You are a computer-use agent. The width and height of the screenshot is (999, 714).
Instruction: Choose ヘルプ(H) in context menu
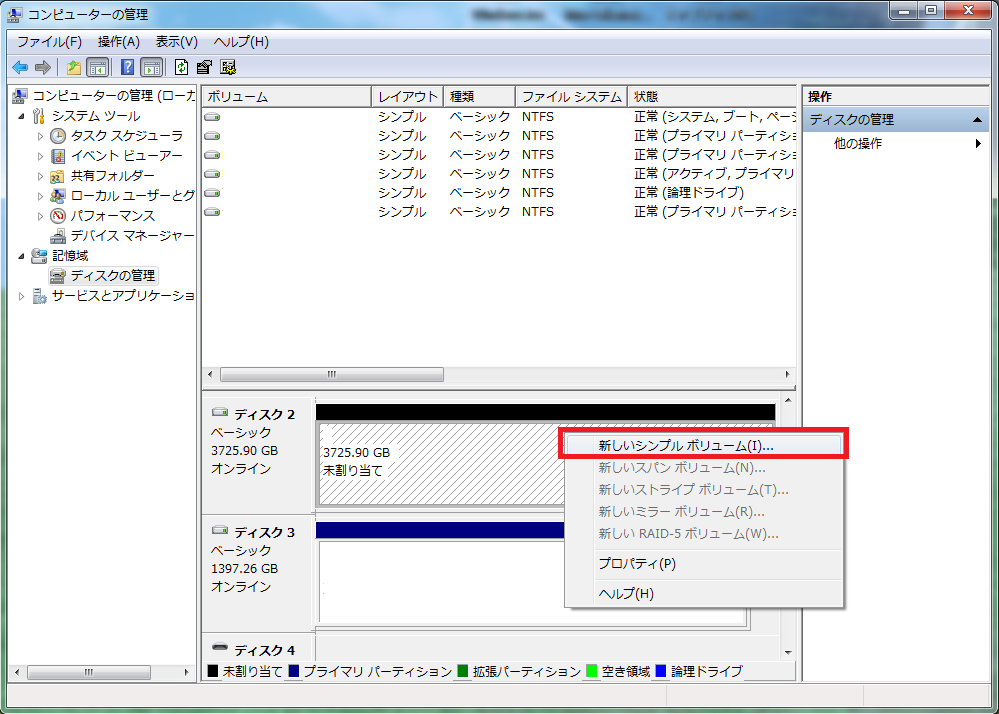[703, 594]
